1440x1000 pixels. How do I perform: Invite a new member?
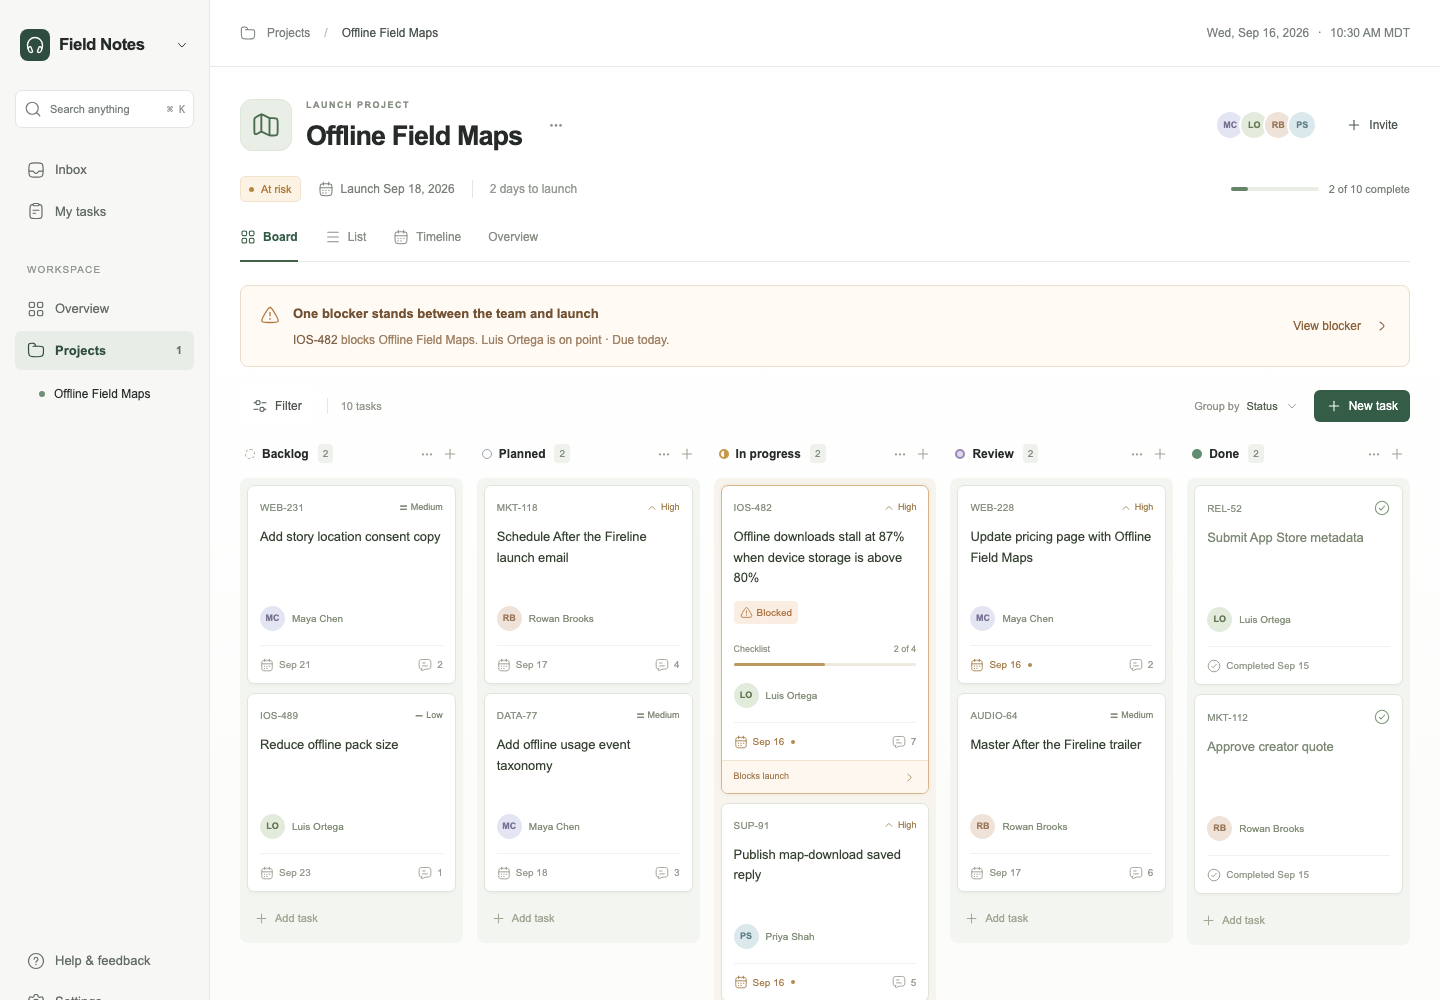[x=1373, y=125]
